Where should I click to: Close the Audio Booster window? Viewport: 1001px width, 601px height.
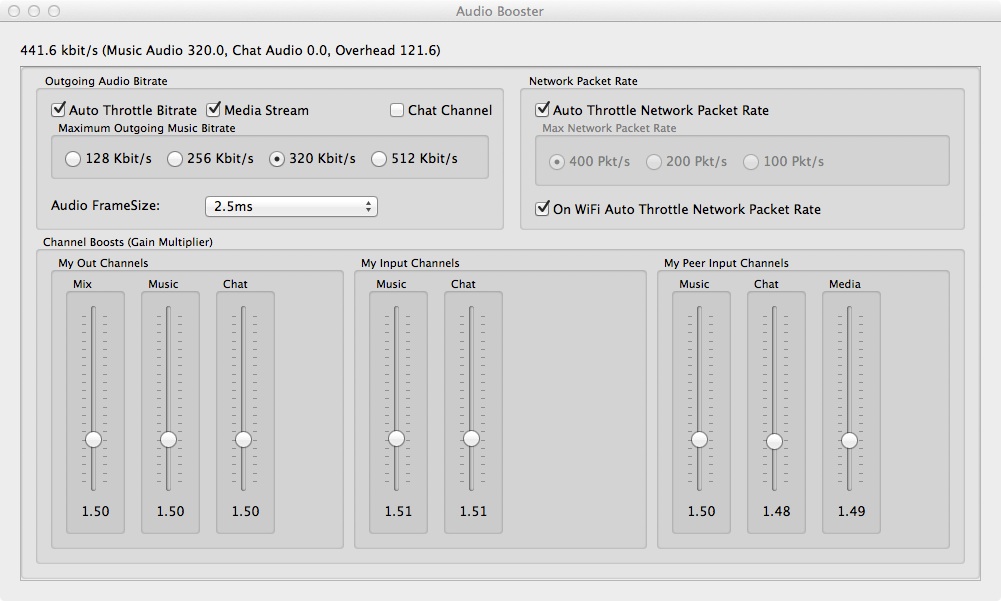(x=14, y=11)
